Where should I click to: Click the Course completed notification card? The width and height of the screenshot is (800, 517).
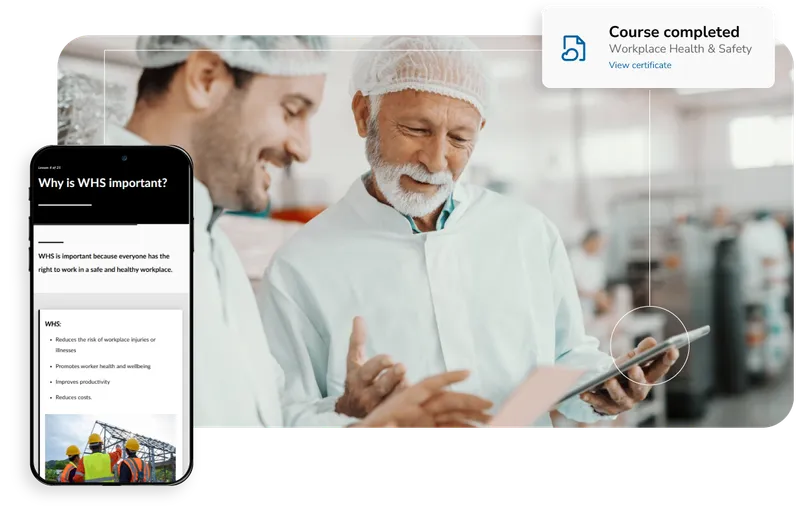tap(658, 47)
